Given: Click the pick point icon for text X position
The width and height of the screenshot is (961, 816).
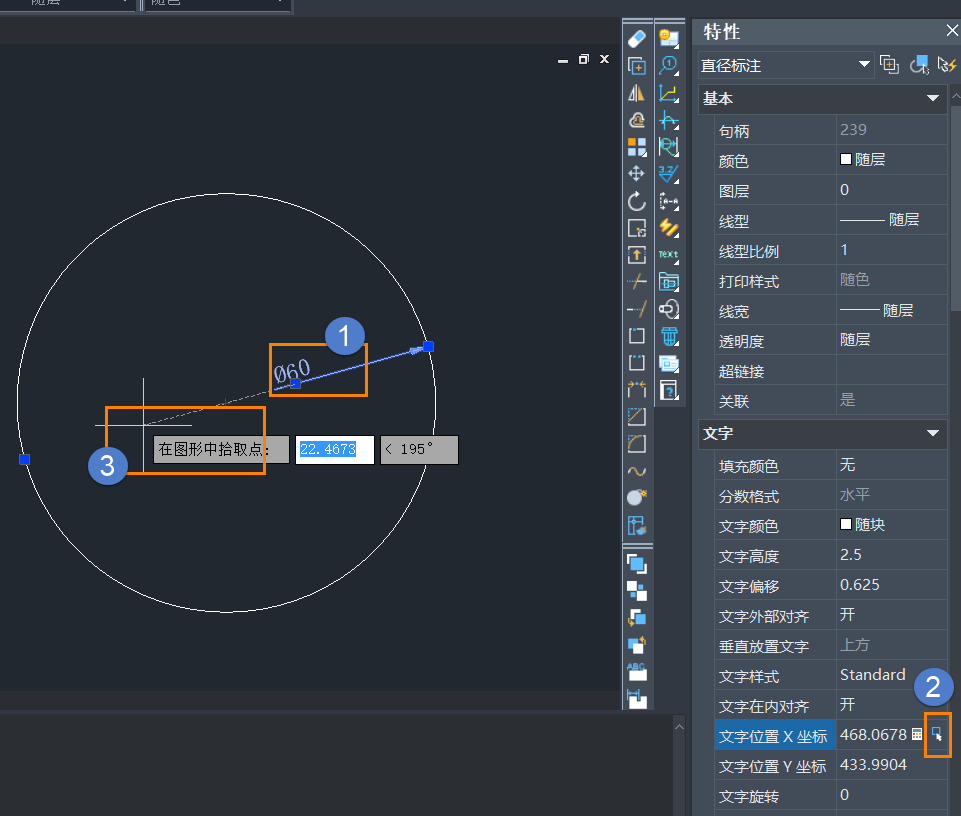Looking at the screenshot, I should point(937,734).
